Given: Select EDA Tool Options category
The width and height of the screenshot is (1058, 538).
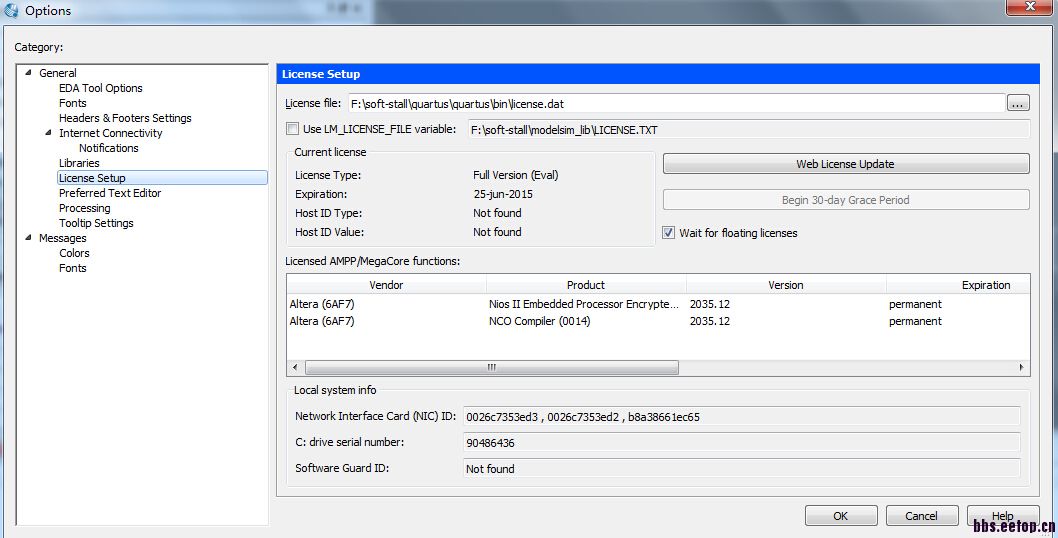Looking at the screenshot, I should [101, 88].
